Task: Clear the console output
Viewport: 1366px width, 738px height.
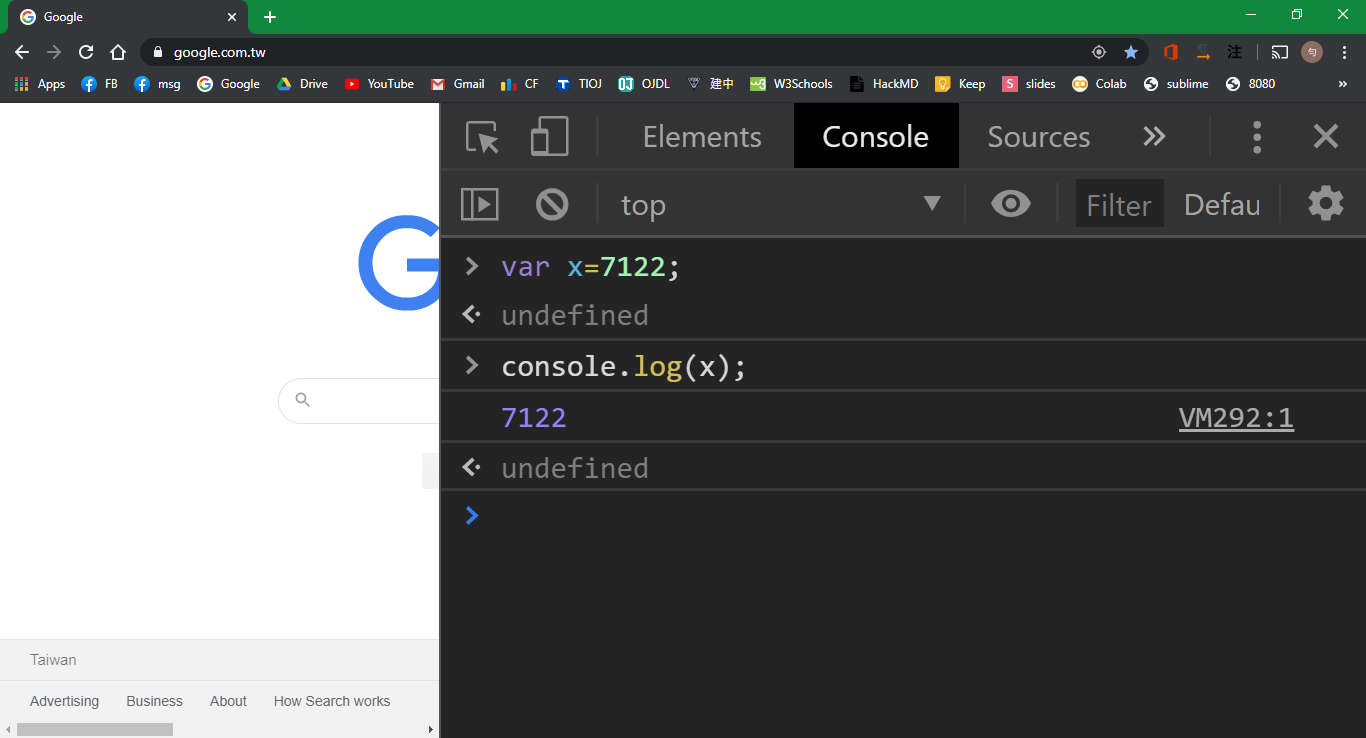Action: pyautogui.click(x=552, y=205)
